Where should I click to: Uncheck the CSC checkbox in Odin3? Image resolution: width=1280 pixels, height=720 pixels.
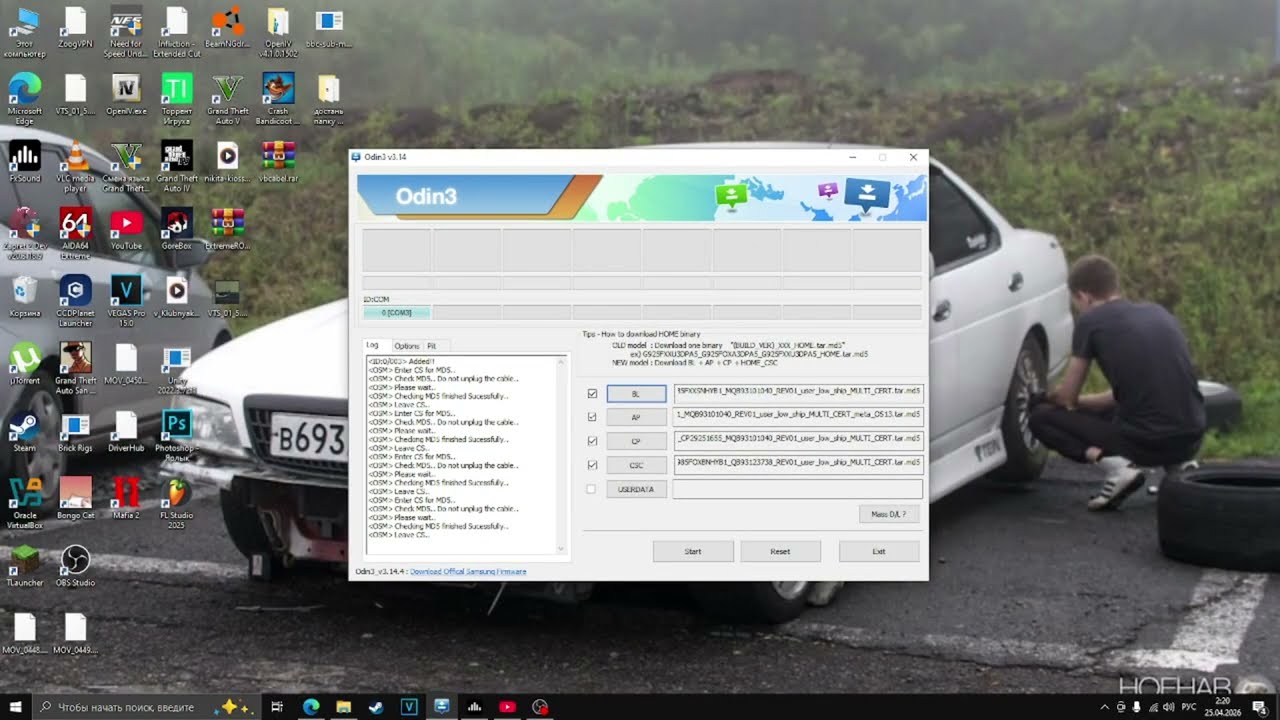(x=592, y=465)
